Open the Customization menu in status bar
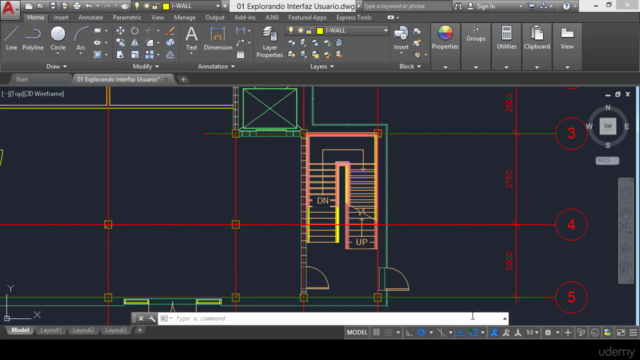 tap(633, 333)
